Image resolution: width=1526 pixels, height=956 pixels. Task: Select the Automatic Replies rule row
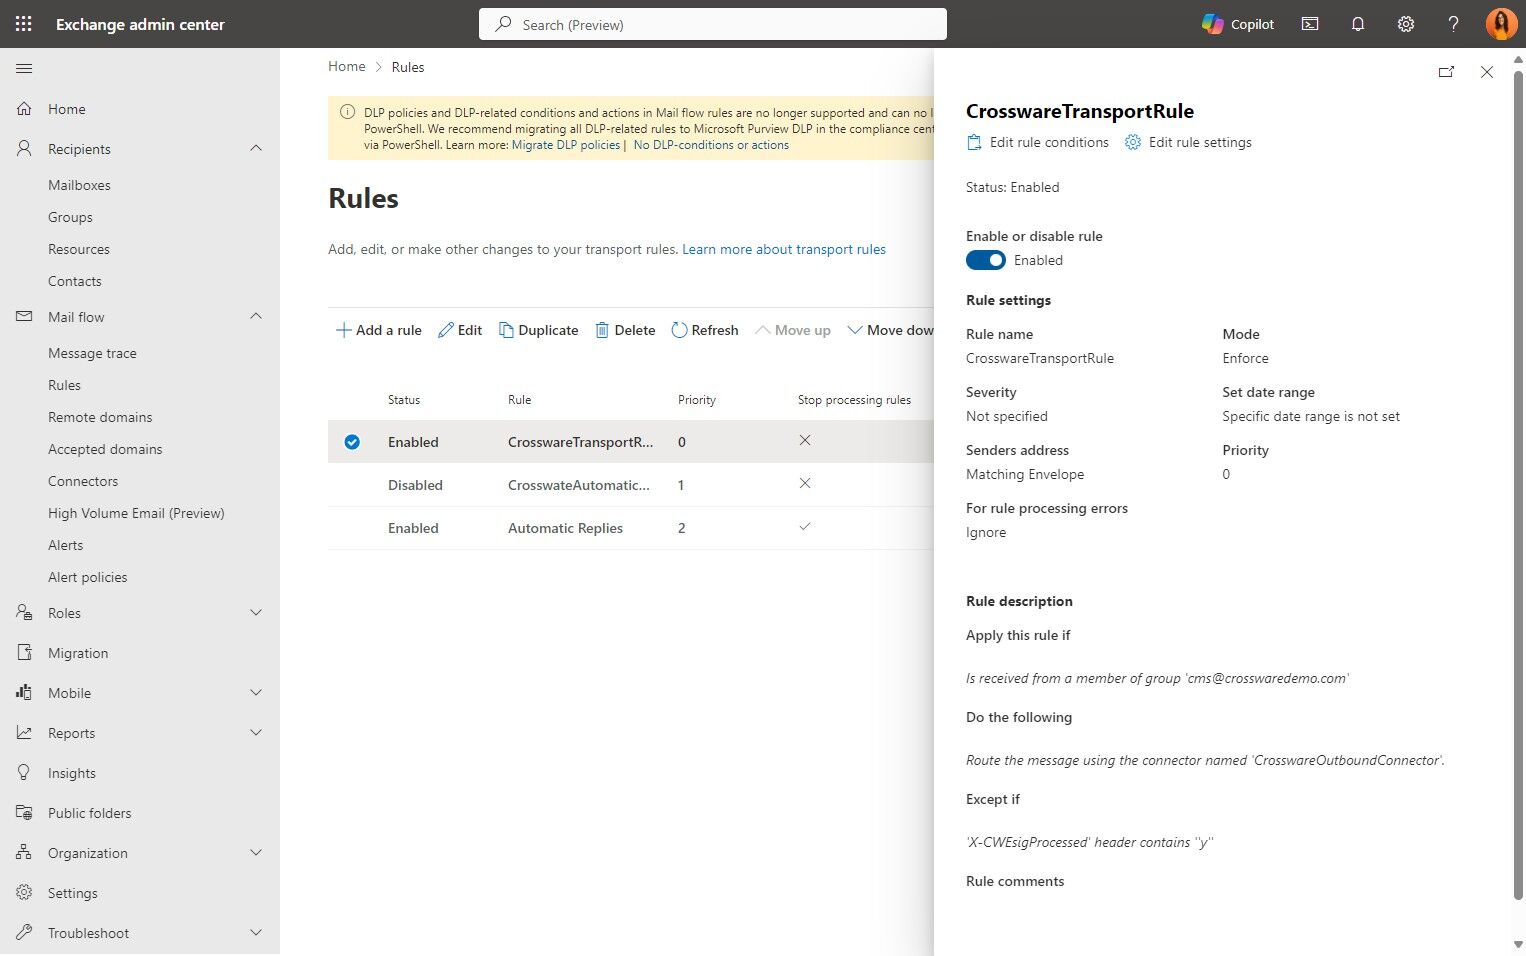pos(631,528)
